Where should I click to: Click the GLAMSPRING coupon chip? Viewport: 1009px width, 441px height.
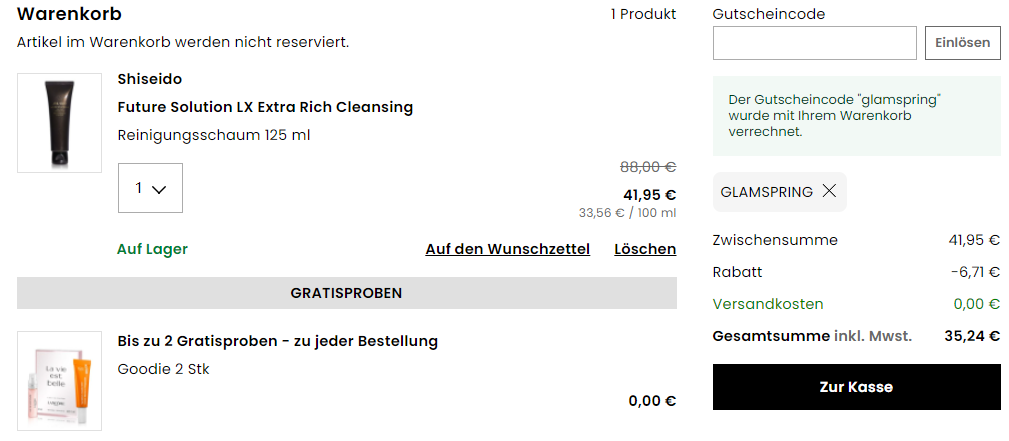tap(780, 192)
